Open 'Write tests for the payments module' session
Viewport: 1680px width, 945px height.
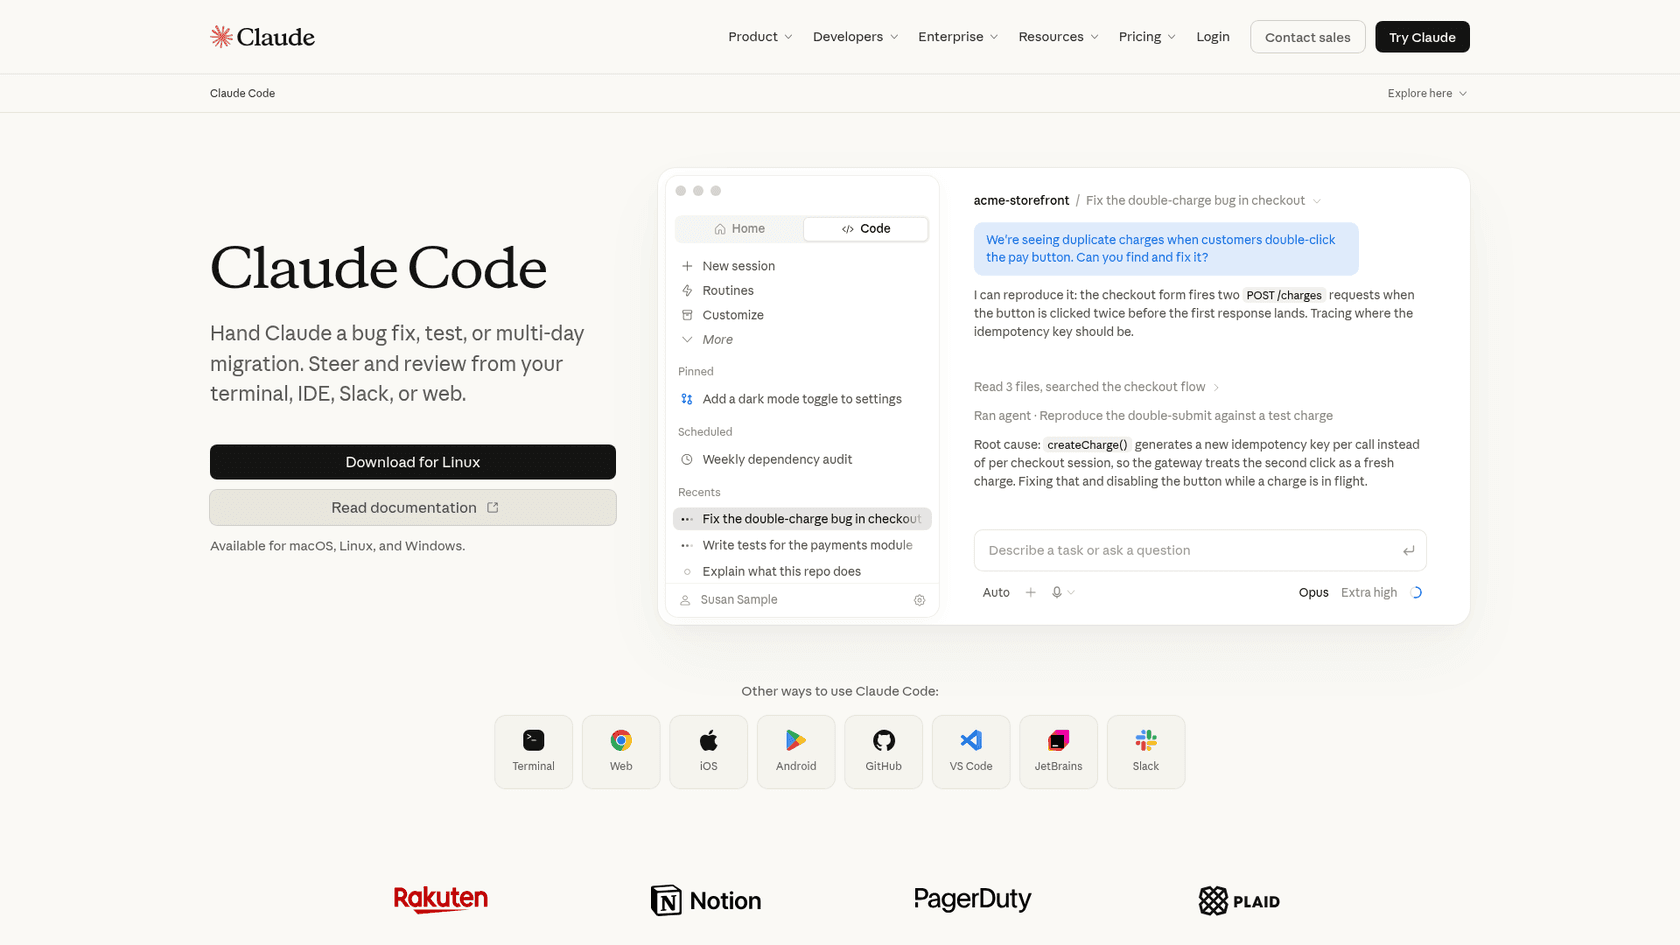(802, 545)
